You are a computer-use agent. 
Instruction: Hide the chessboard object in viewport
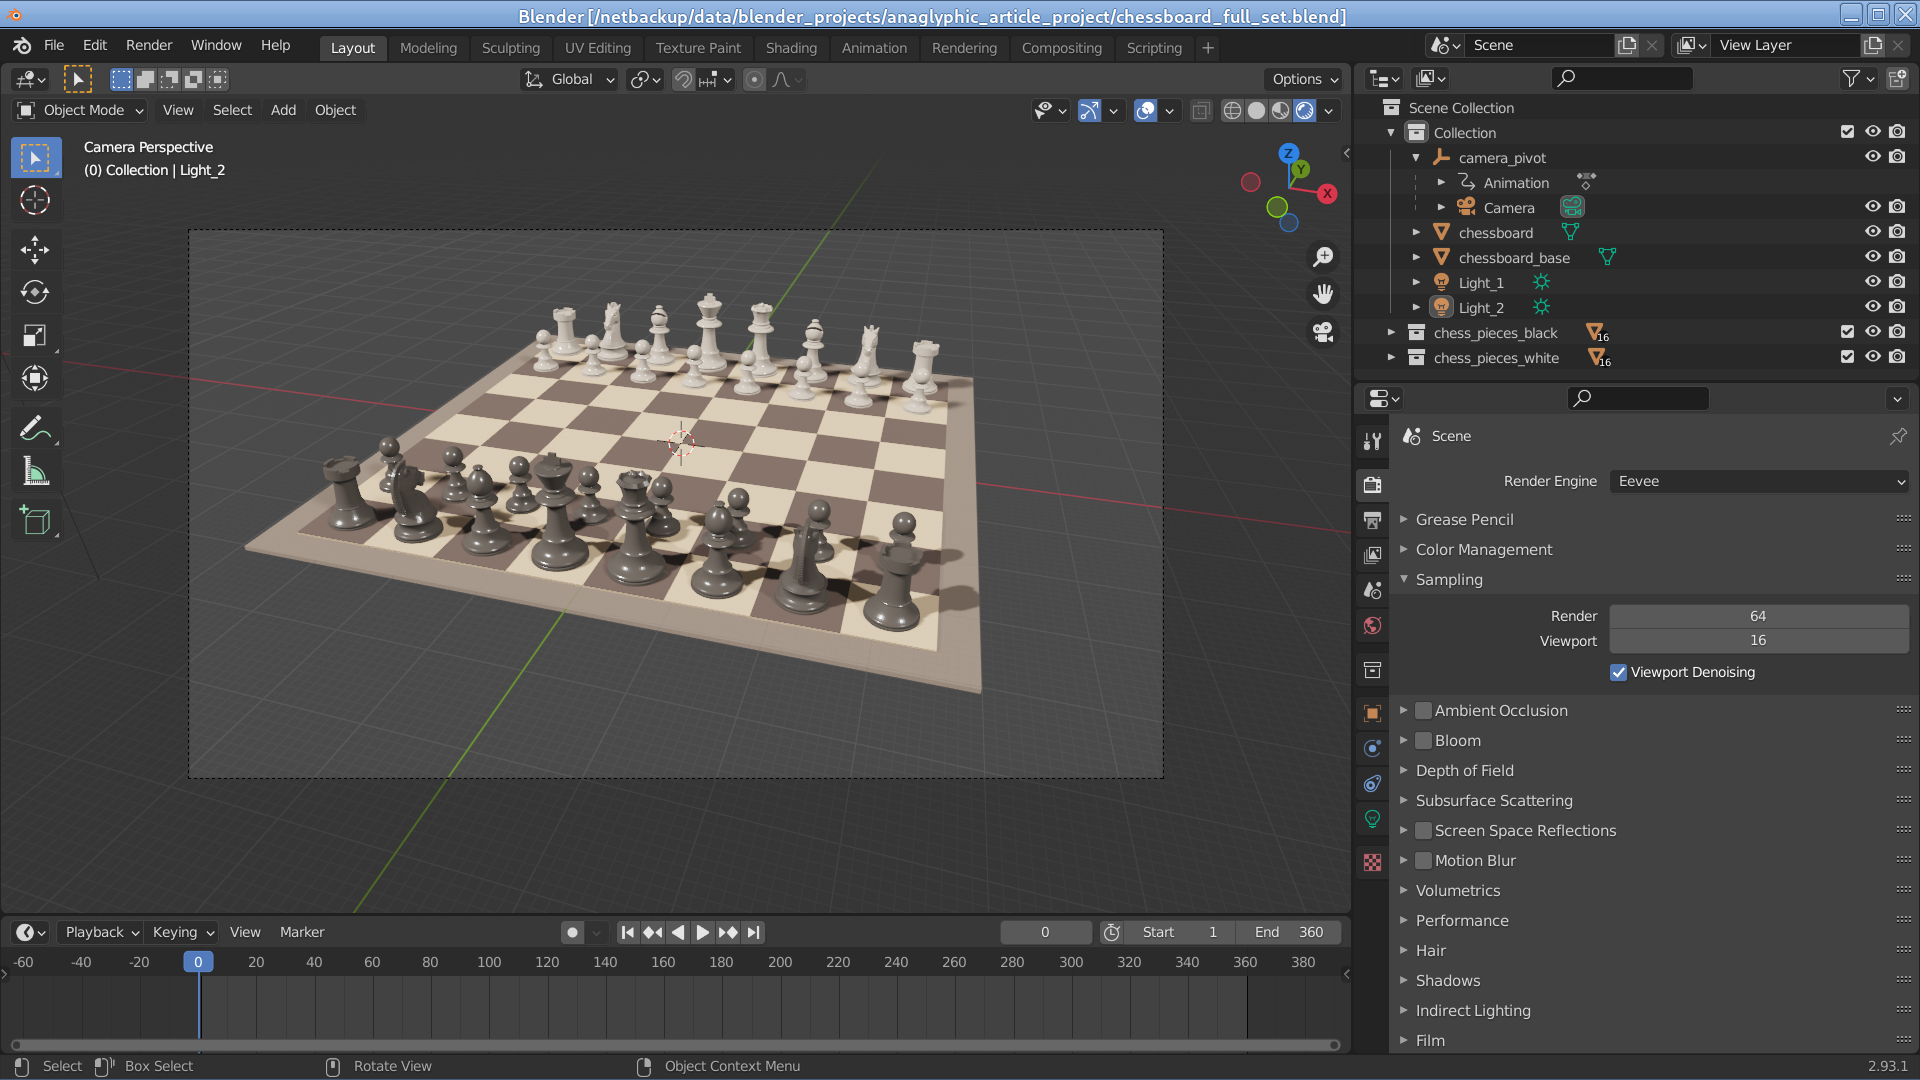[x=1872, y=232]
